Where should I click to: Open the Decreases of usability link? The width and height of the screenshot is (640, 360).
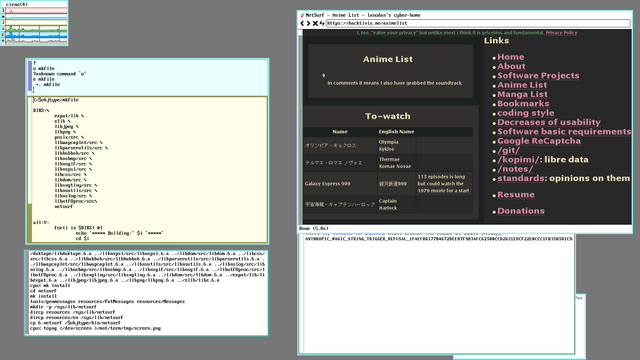point(549,122)
